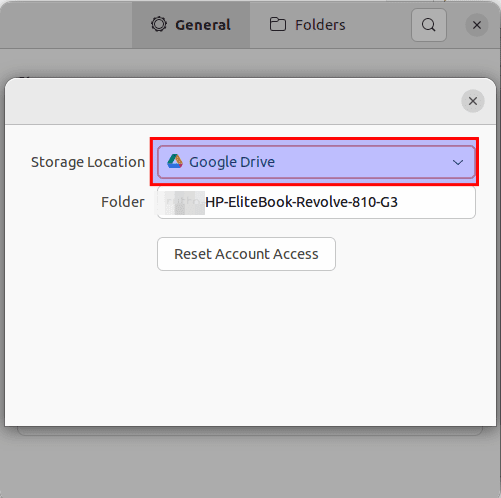501x498 pixels.
Task: Click Reset Account Access button
Action: click(246, 254)
